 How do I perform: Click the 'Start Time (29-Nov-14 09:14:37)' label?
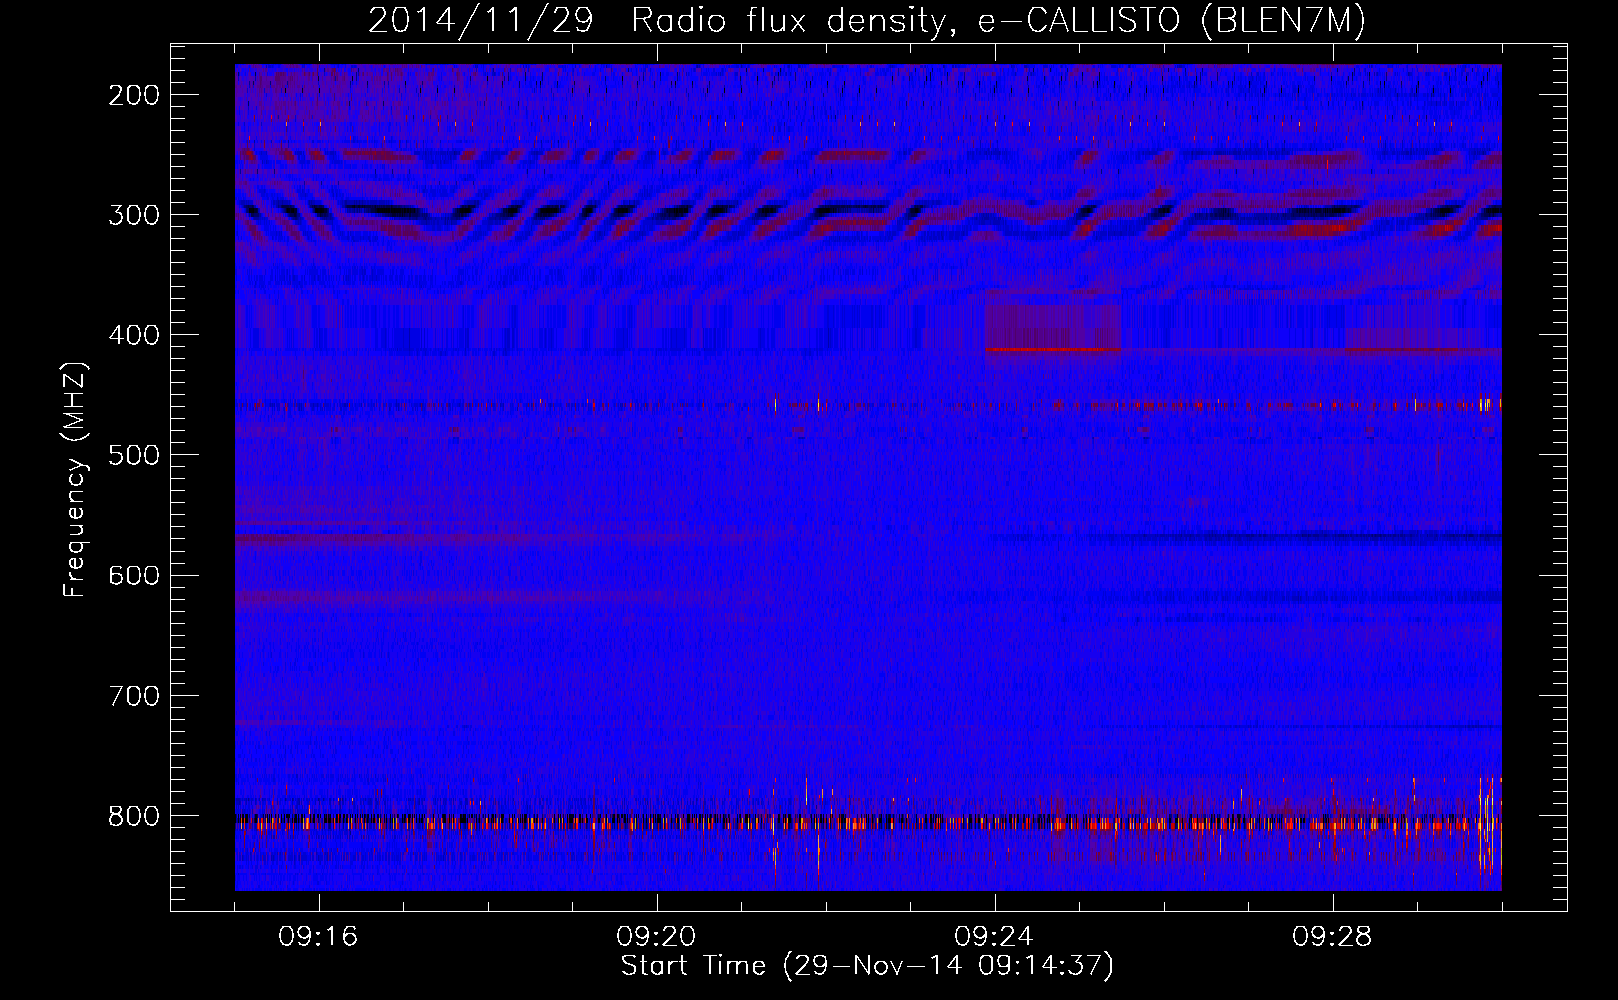[867, 966]
